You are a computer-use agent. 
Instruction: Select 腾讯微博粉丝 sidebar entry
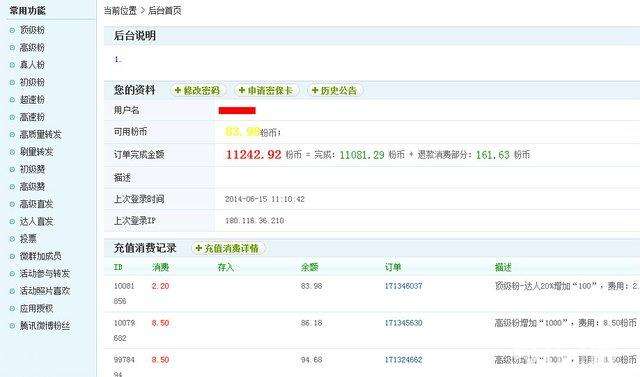point(45,326)
